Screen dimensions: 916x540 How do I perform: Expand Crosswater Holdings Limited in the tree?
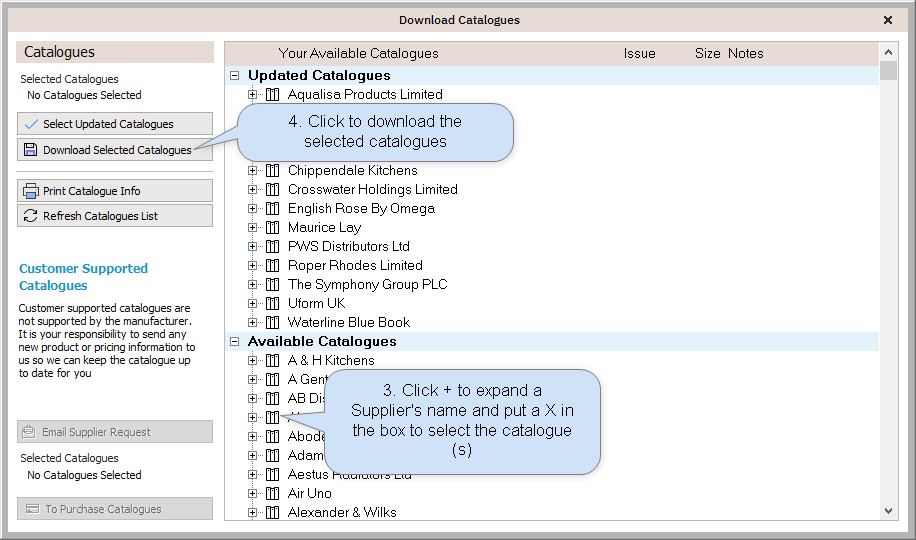(252, 189)
